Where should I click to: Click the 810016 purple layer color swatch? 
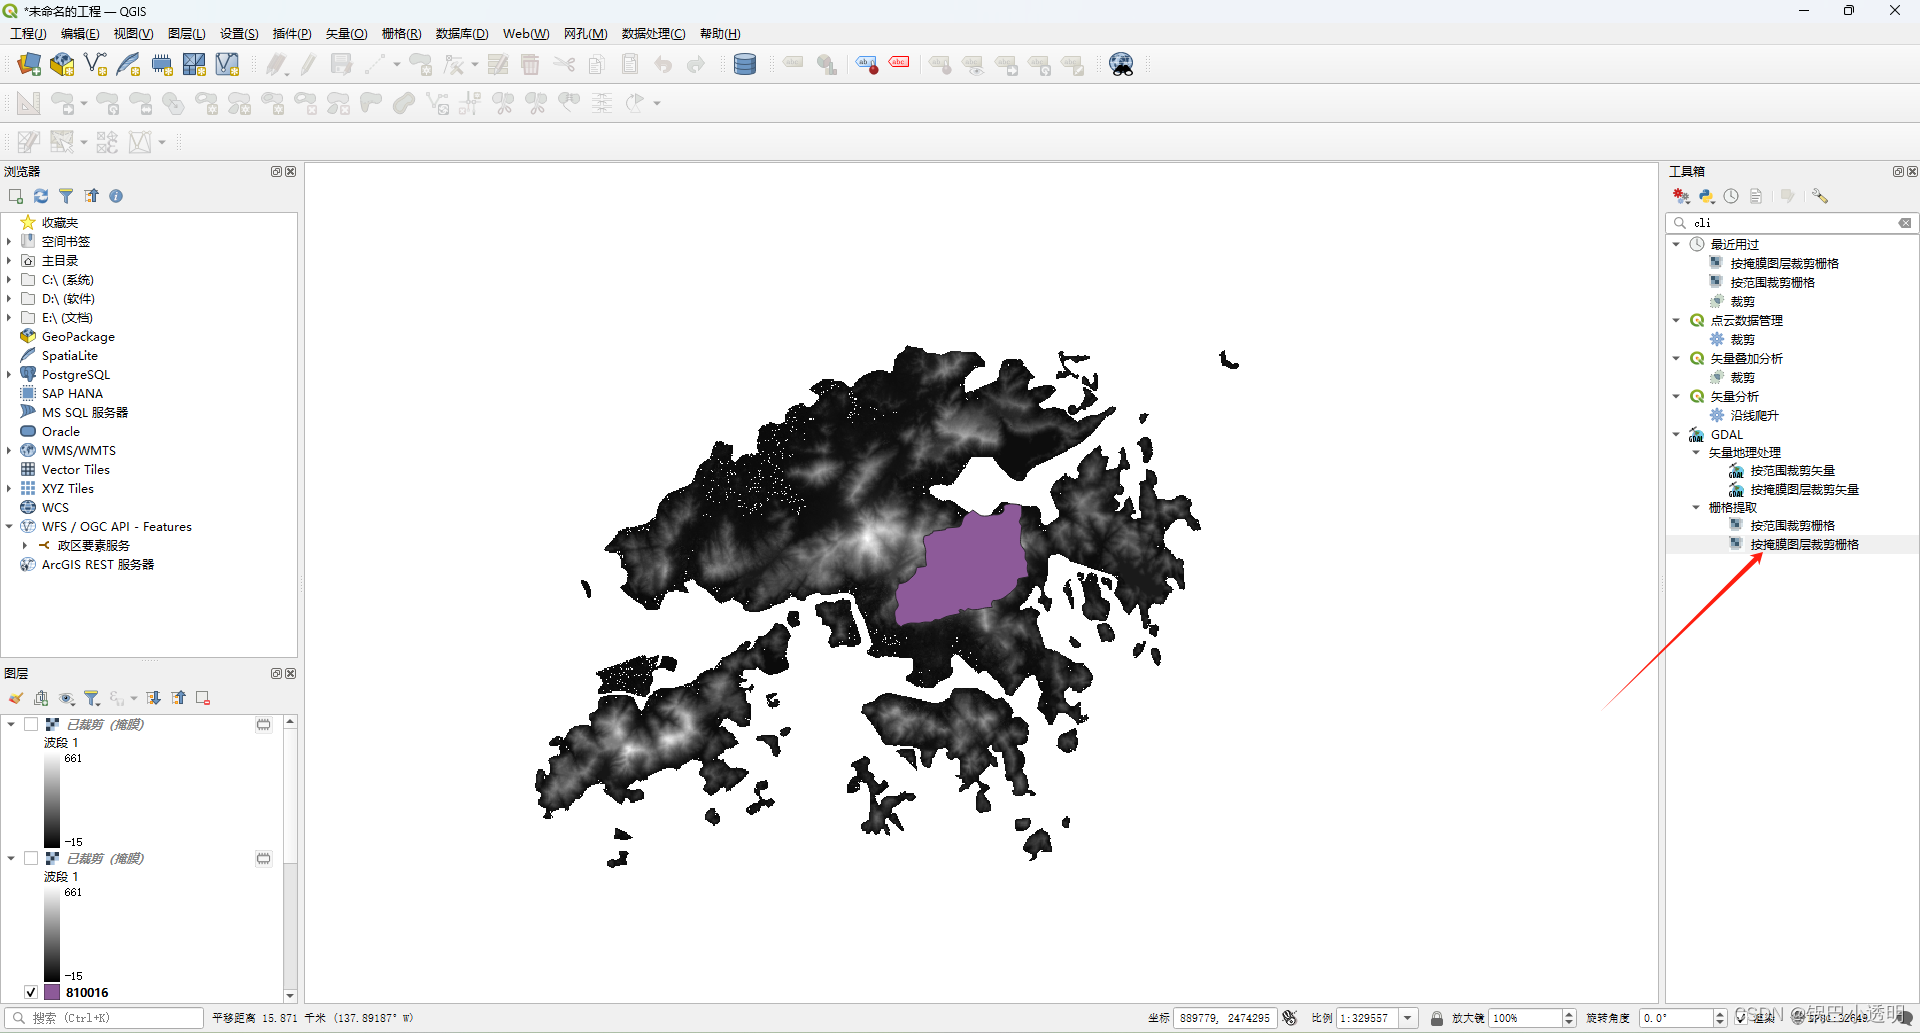[x=52, y=992]
